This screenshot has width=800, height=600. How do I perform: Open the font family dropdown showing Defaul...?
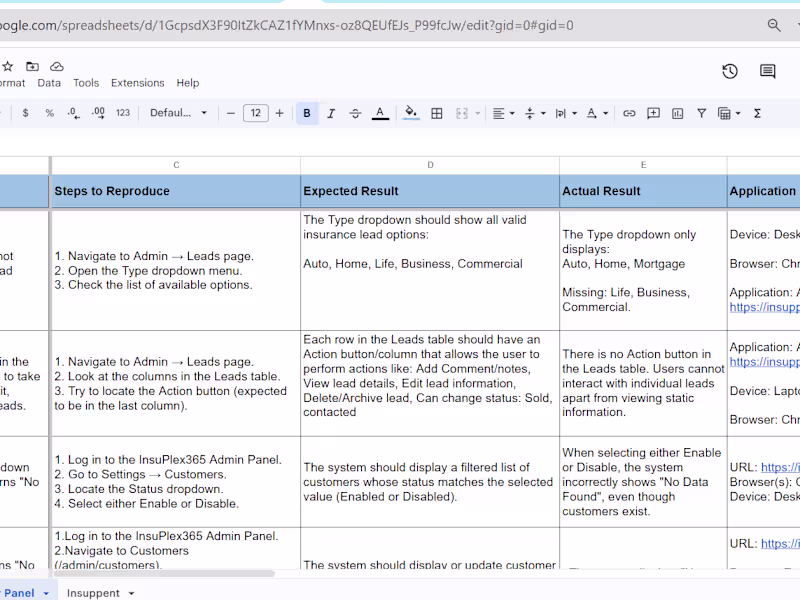[178, 113]
